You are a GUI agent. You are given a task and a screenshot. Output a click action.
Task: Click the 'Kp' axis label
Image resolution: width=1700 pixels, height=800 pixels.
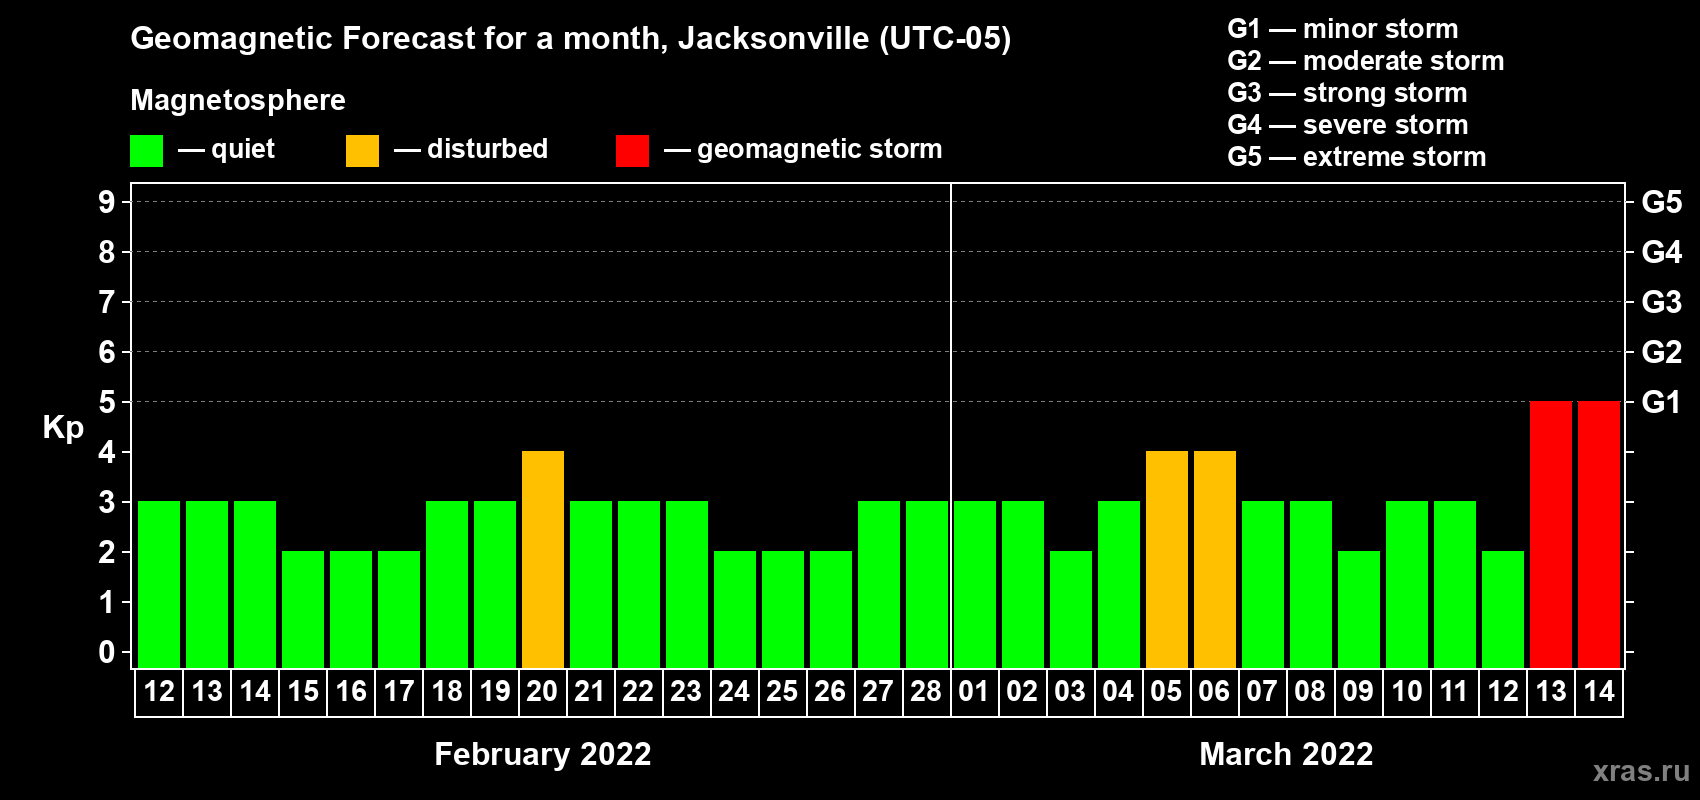point(63,428)
